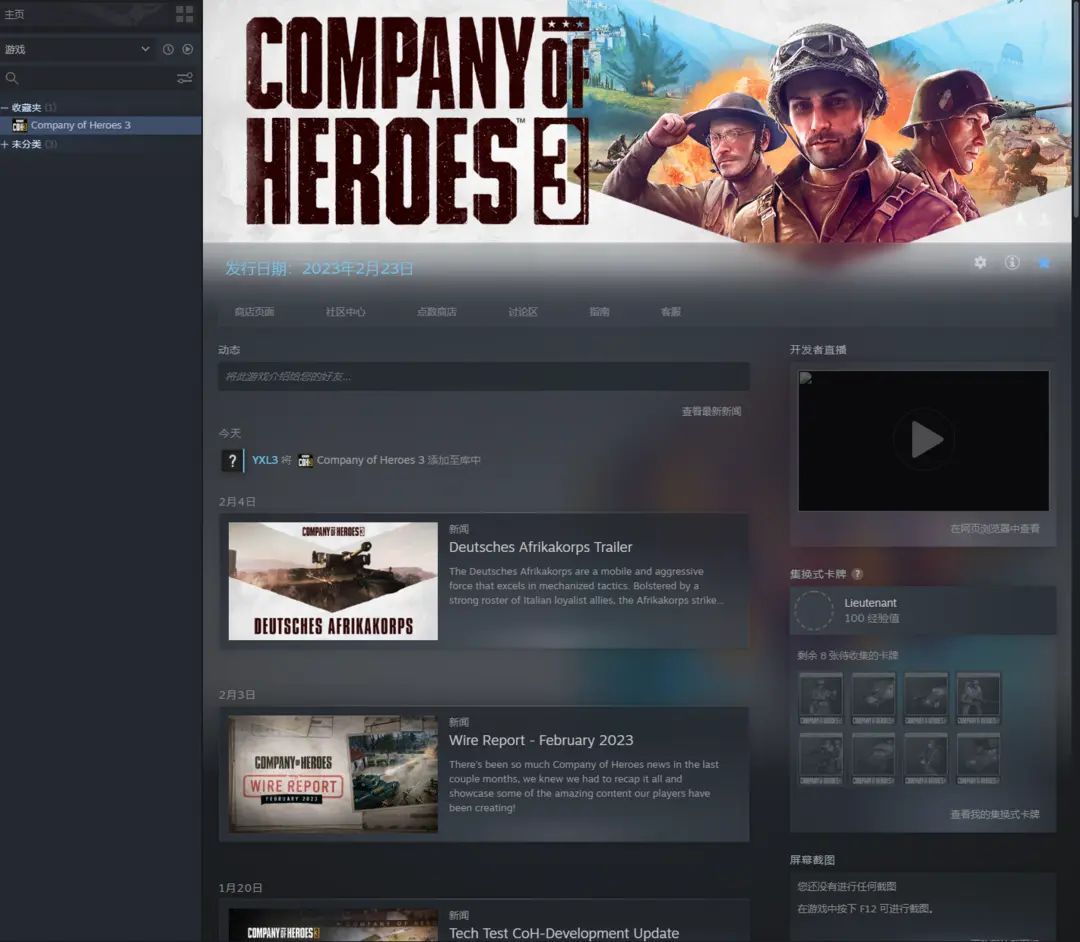Open Tech Test CoH-Development Update headline
1080x942 pixels.
pos(564,933)
